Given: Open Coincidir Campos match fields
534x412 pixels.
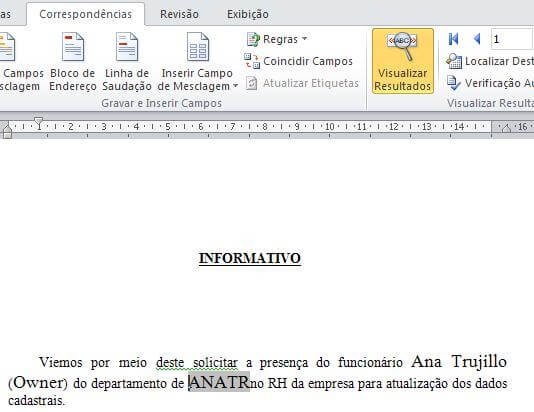Looking at the screenshot, I should 298,61.
